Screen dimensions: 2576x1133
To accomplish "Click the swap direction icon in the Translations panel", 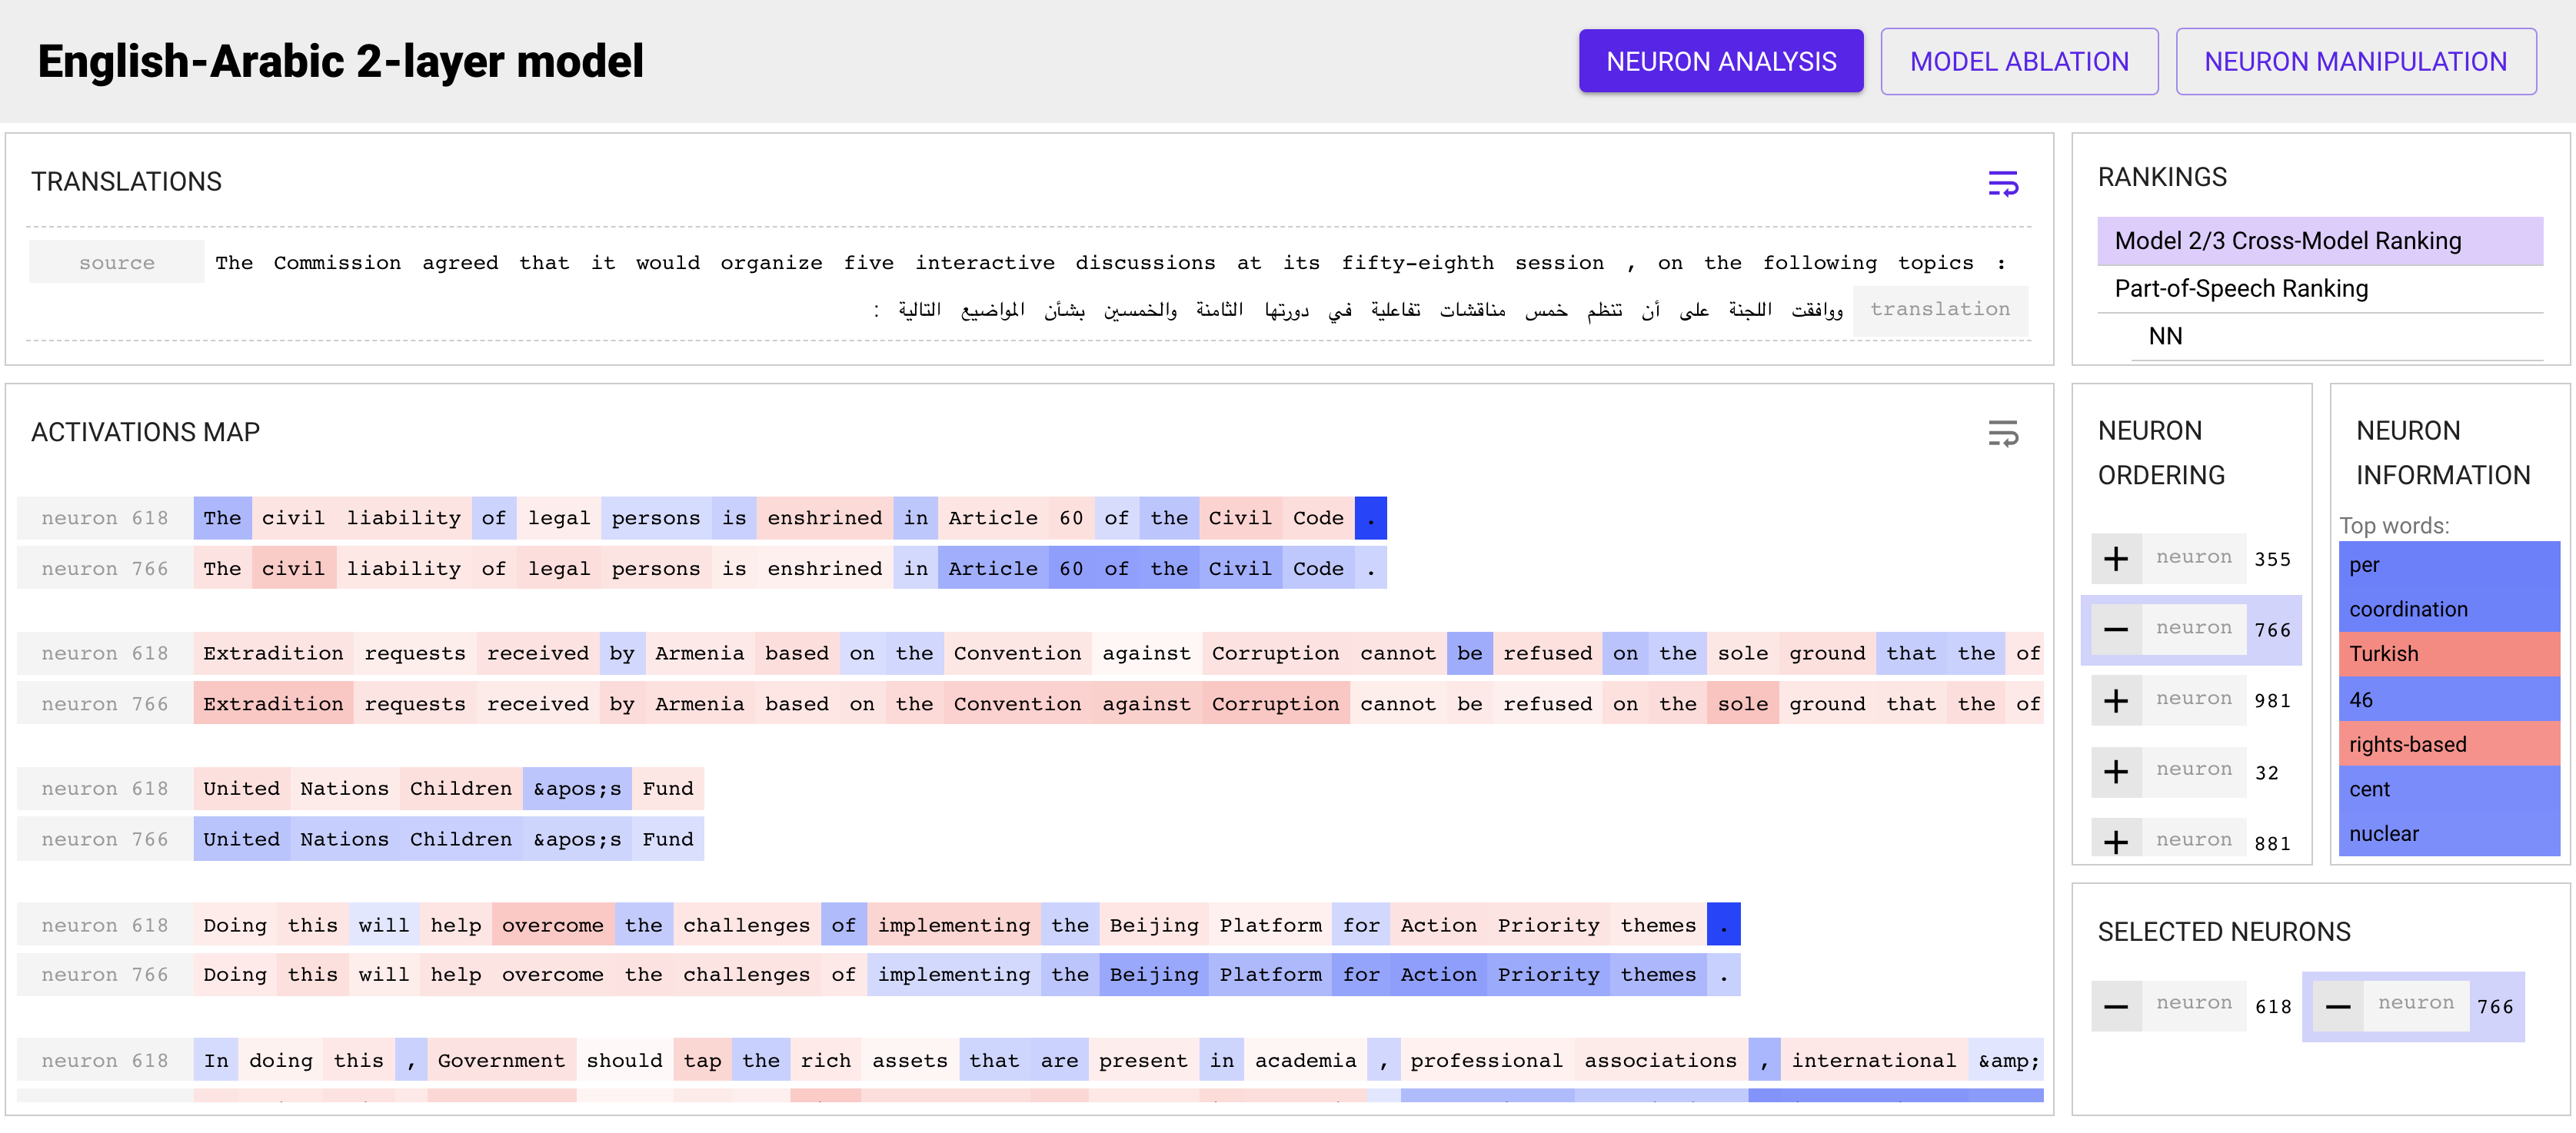I will tap(2003, 184).
